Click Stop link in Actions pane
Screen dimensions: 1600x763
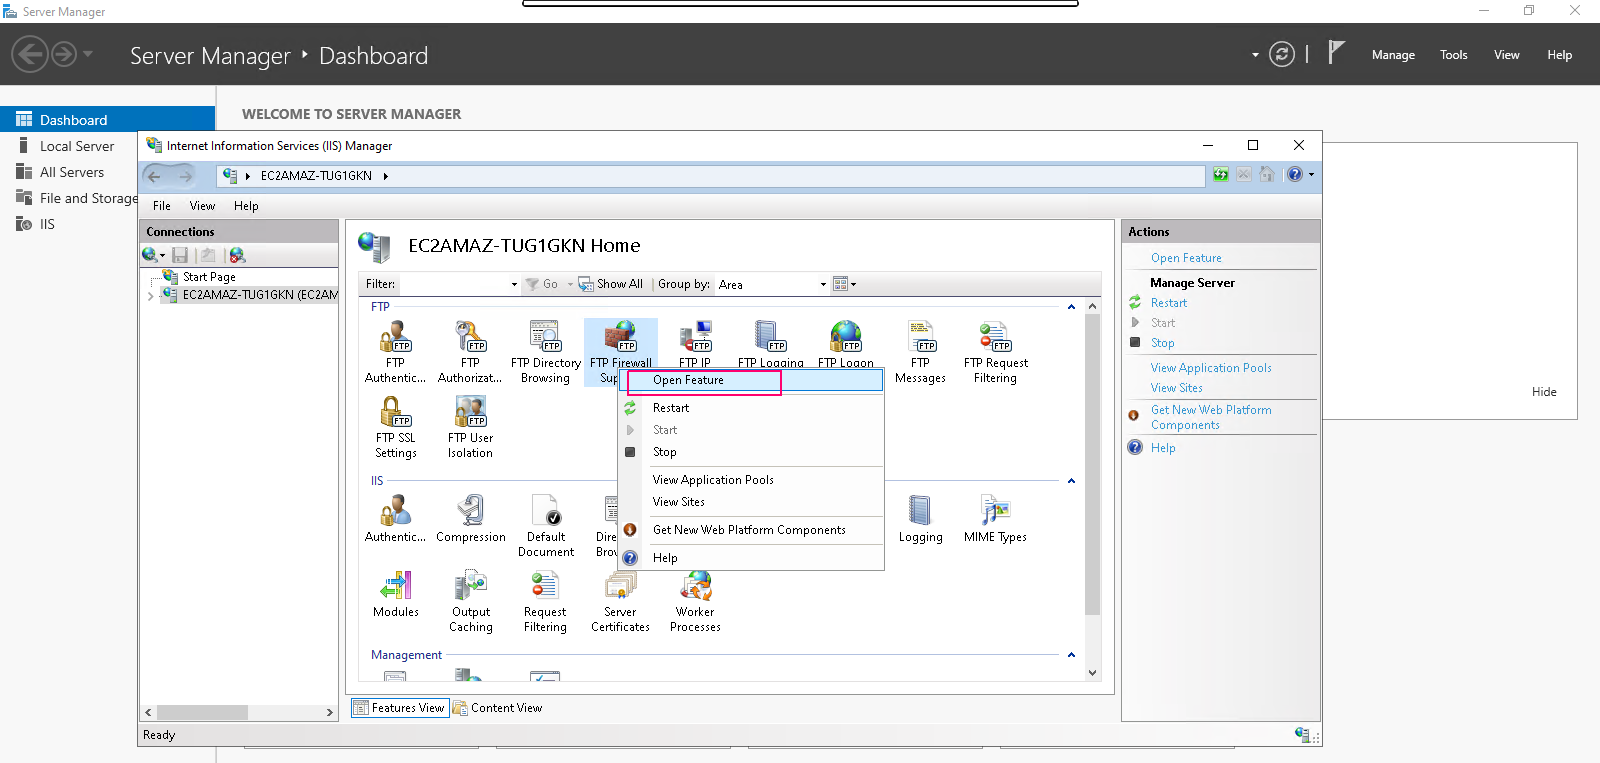tap(1162, 343)
